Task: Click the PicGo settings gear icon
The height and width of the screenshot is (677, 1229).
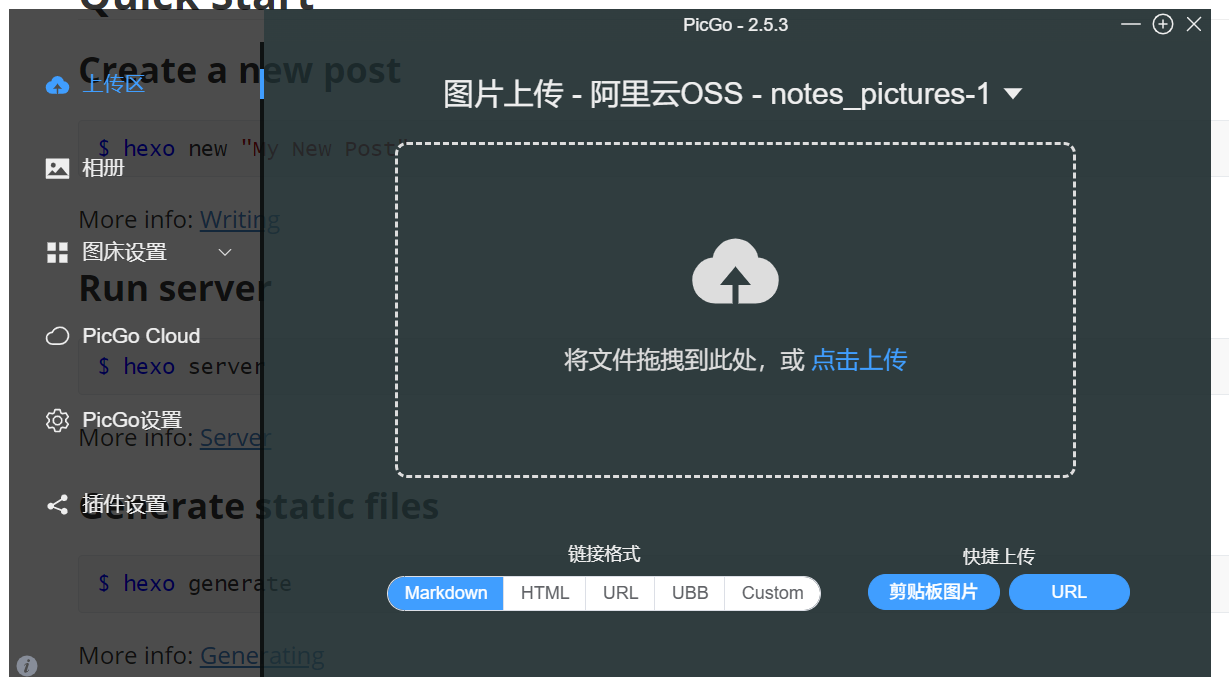Action: pyautogui.click(x=58, y=420)
